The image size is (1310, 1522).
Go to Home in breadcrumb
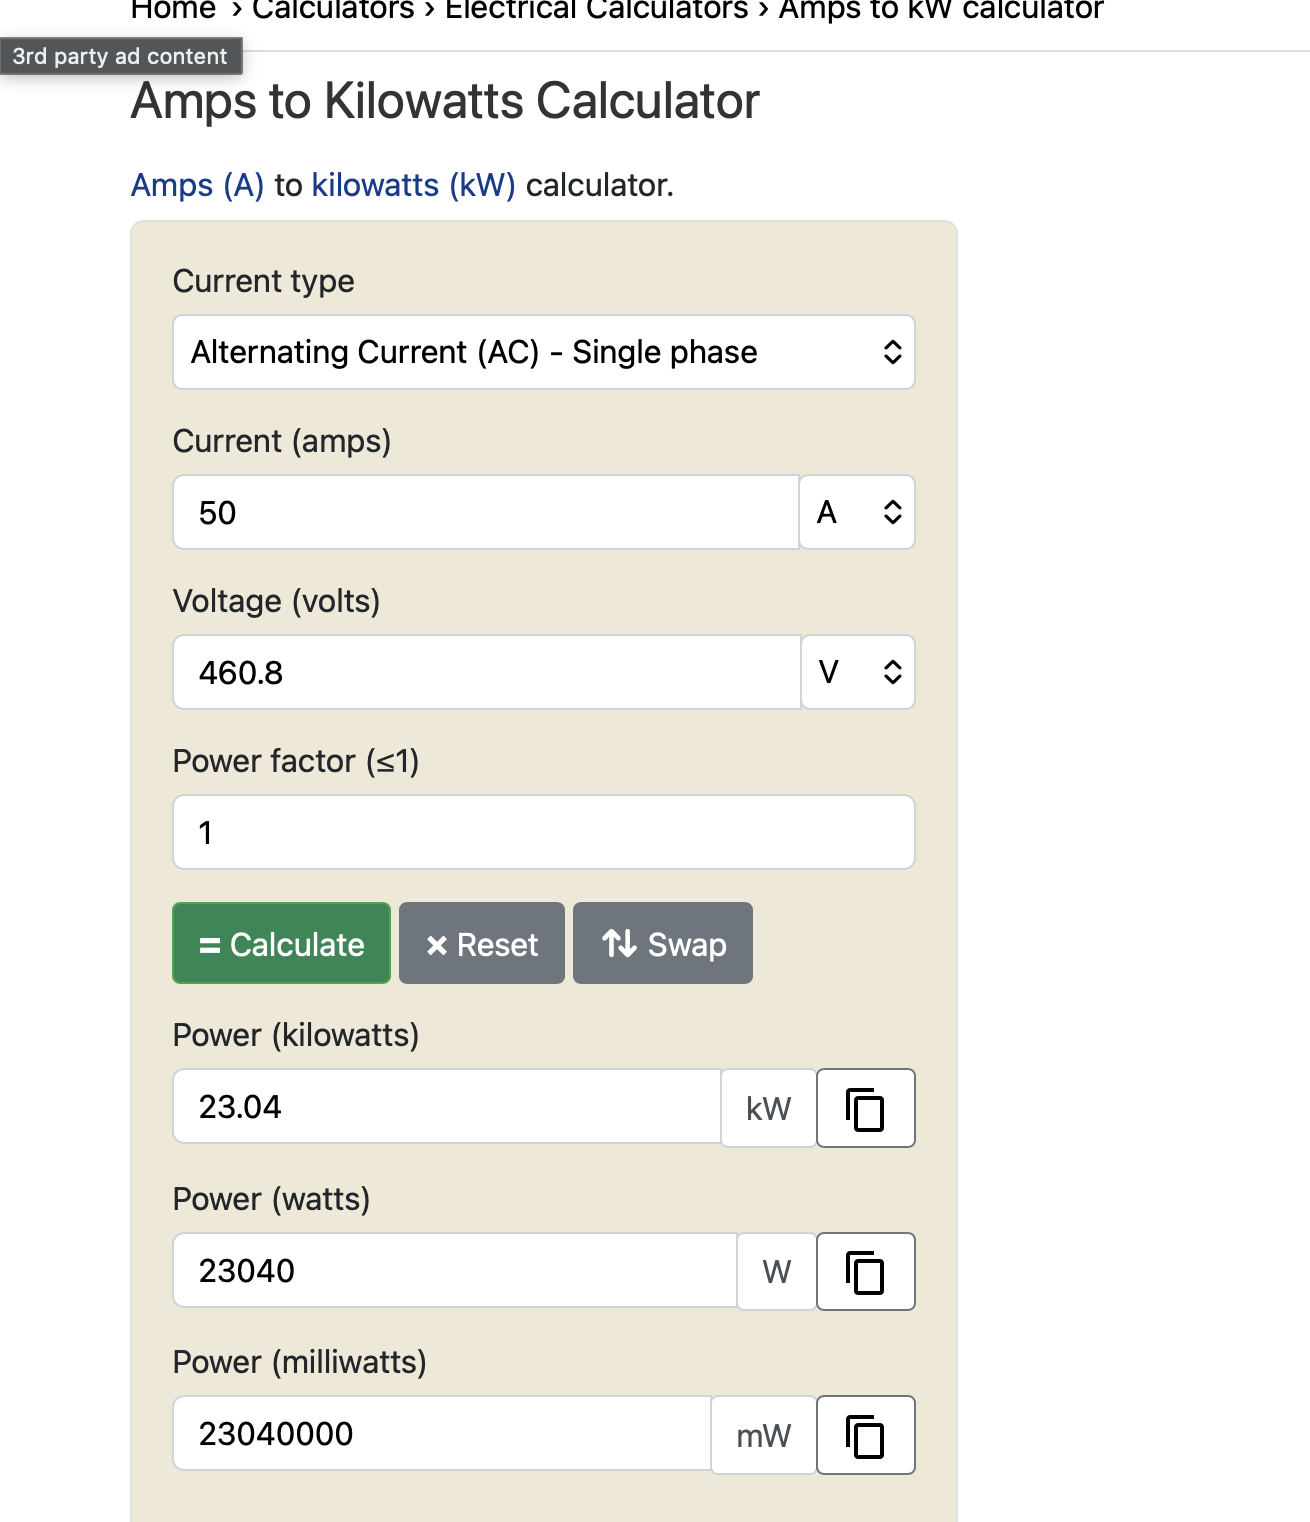tap(173, 10)
